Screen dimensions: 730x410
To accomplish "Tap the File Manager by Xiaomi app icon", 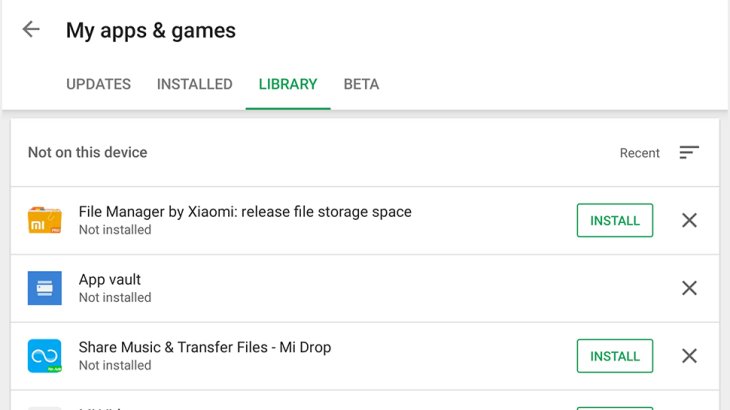I will click(45, 220).
